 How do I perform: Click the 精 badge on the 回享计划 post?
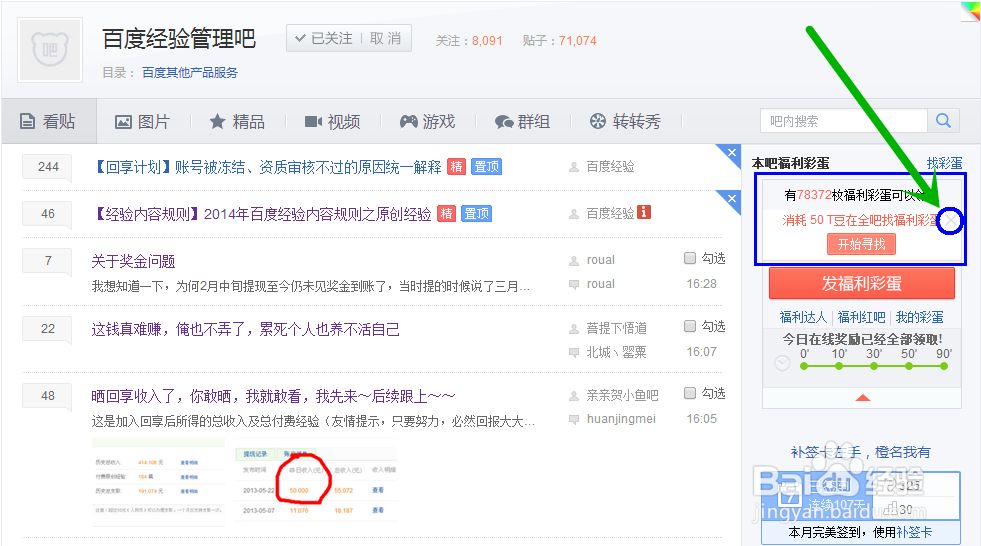click(x=457, y=167)
